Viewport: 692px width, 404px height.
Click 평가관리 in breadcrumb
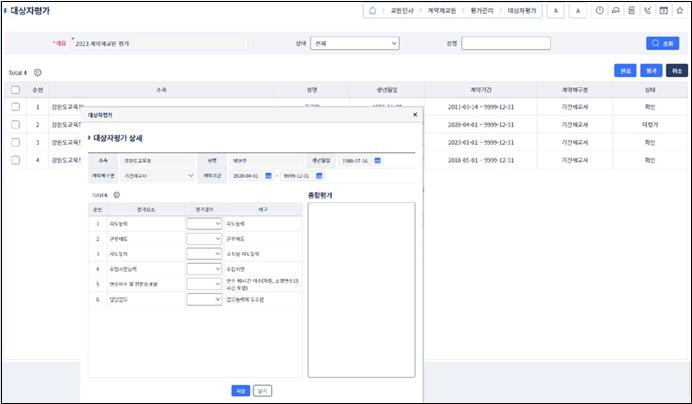pyautogui.click(x=481, y=11)
